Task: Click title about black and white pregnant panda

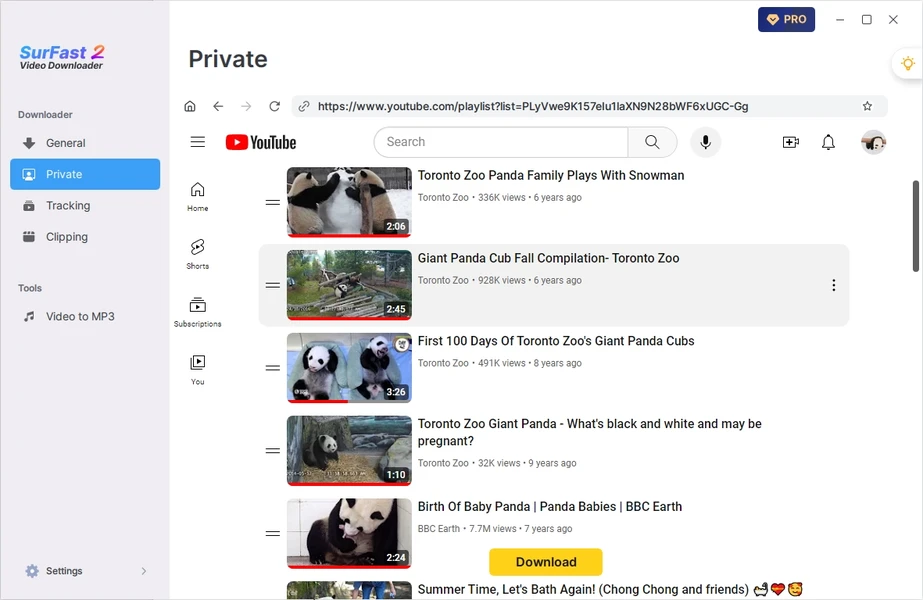Action: [590, 432]
